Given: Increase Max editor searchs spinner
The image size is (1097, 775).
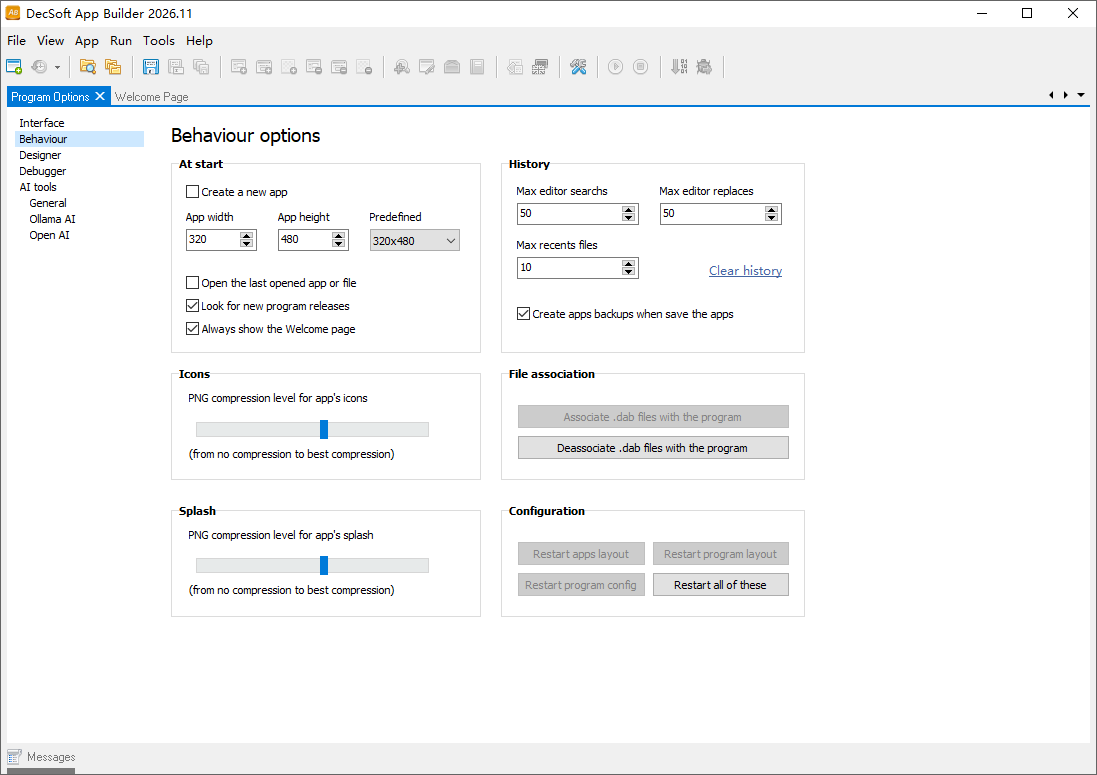Looking at the screenshot, I should point(628,209).
